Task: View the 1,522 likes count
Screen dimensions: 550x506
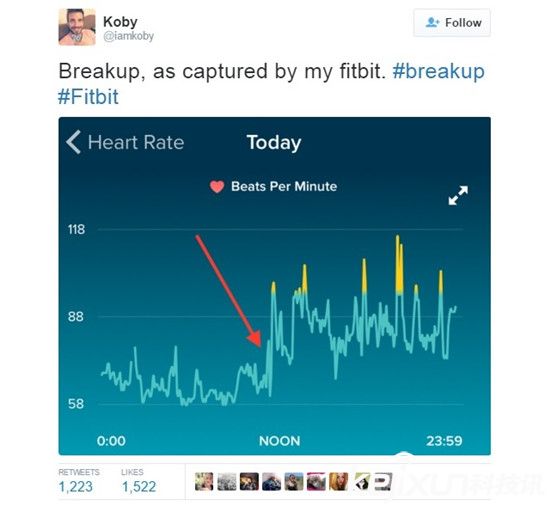Action: 139,487
